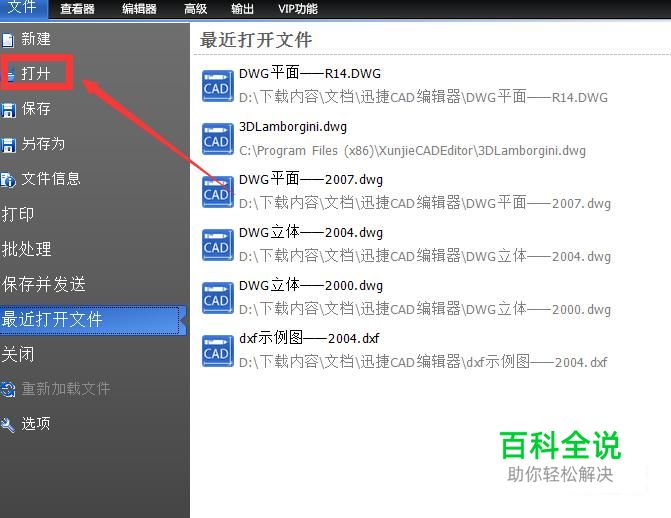Screen dimensions: 671x518
Task: Click CAD icon of DWG平面——2007.dwg
Action: pos(217,192)
